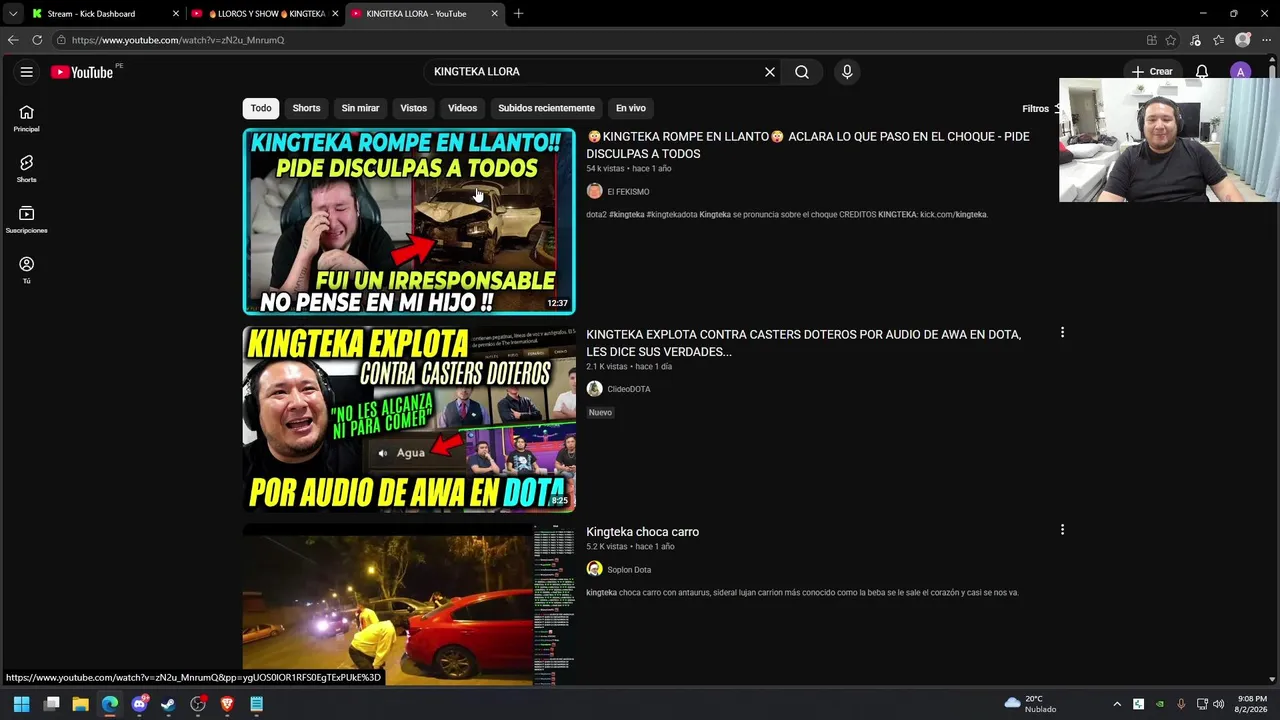The image size is (1280, 720).
Task: Open YouTube notifications bell
Action: point(1202,72)
